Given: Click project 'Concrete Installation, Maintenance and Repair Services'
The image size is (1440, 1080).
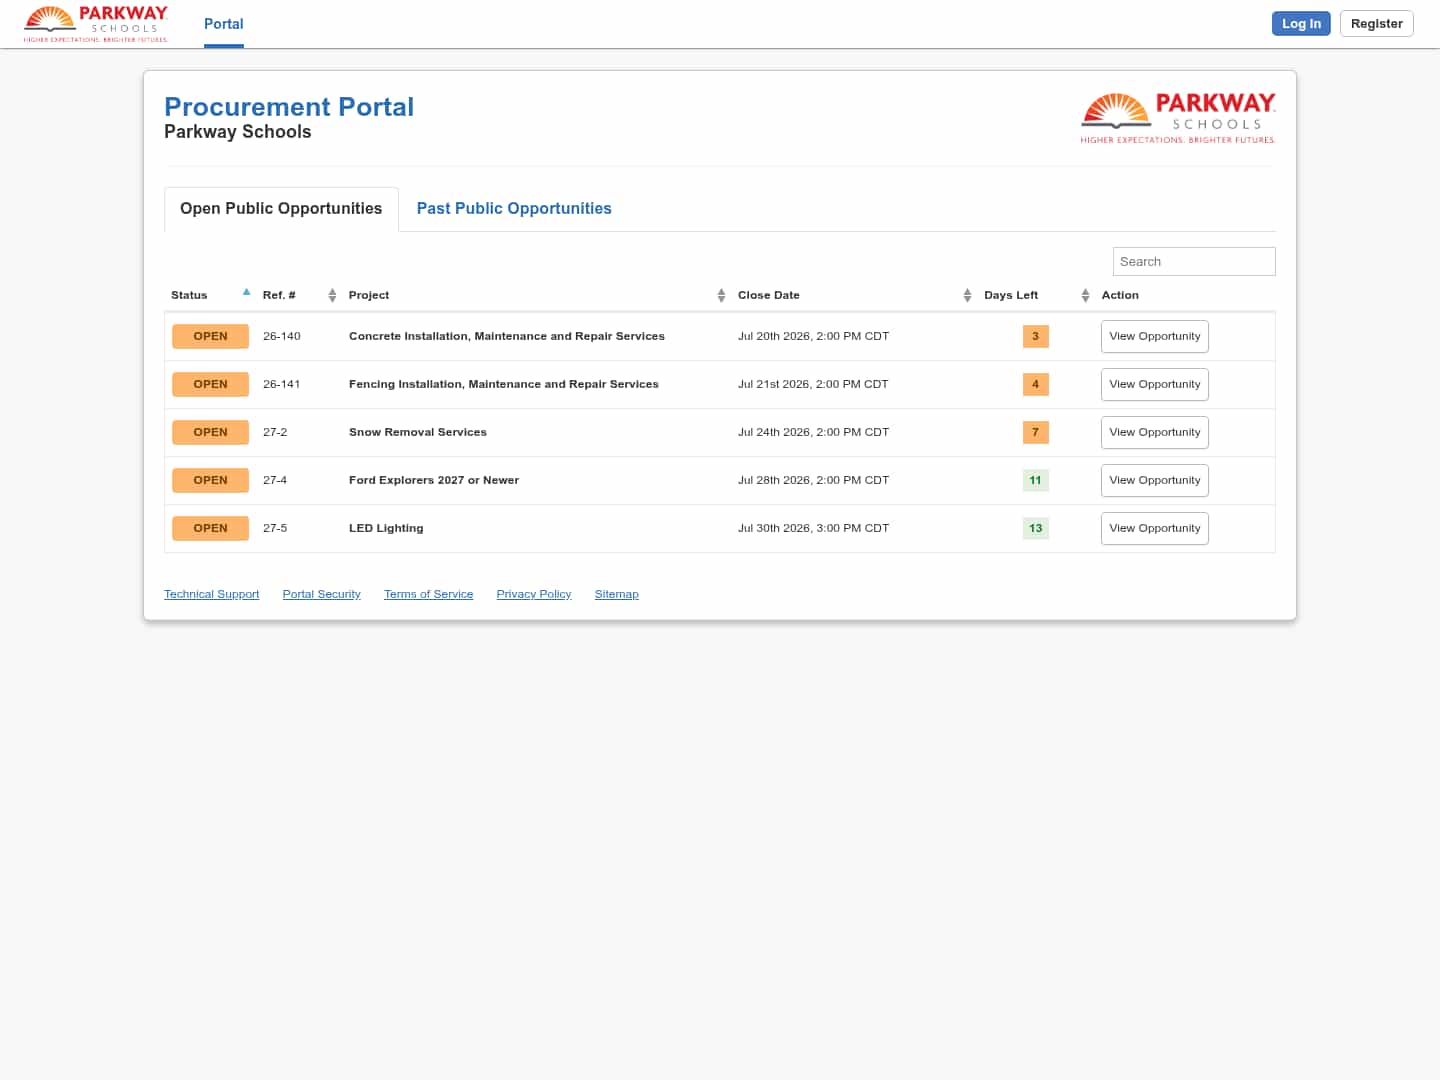Looking at the screenshot, I should pos(507,336).
